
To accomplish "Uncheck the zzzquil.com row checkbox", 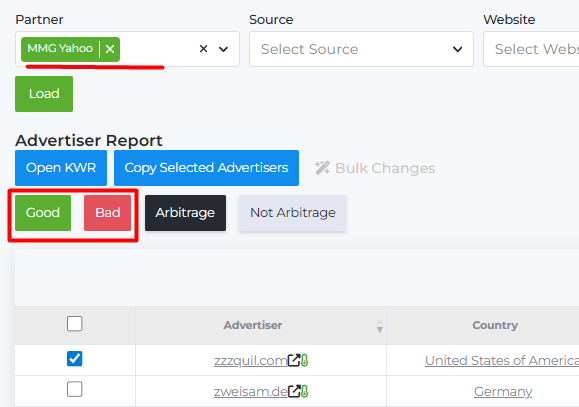I will [x=75, y=359].
